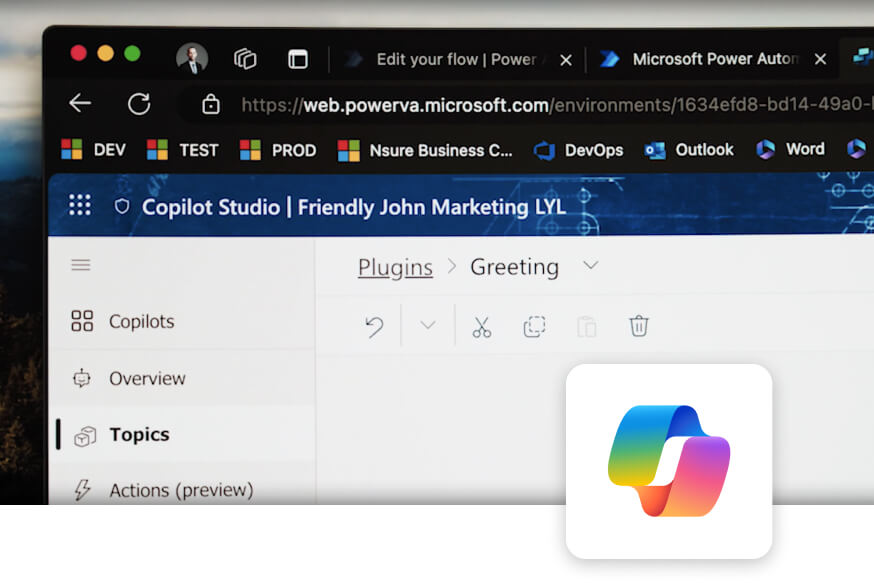The image size is (874, 583).
Task: Open Copilots in the side navigation
Action: pyautogui.click(x=181, y=322)
